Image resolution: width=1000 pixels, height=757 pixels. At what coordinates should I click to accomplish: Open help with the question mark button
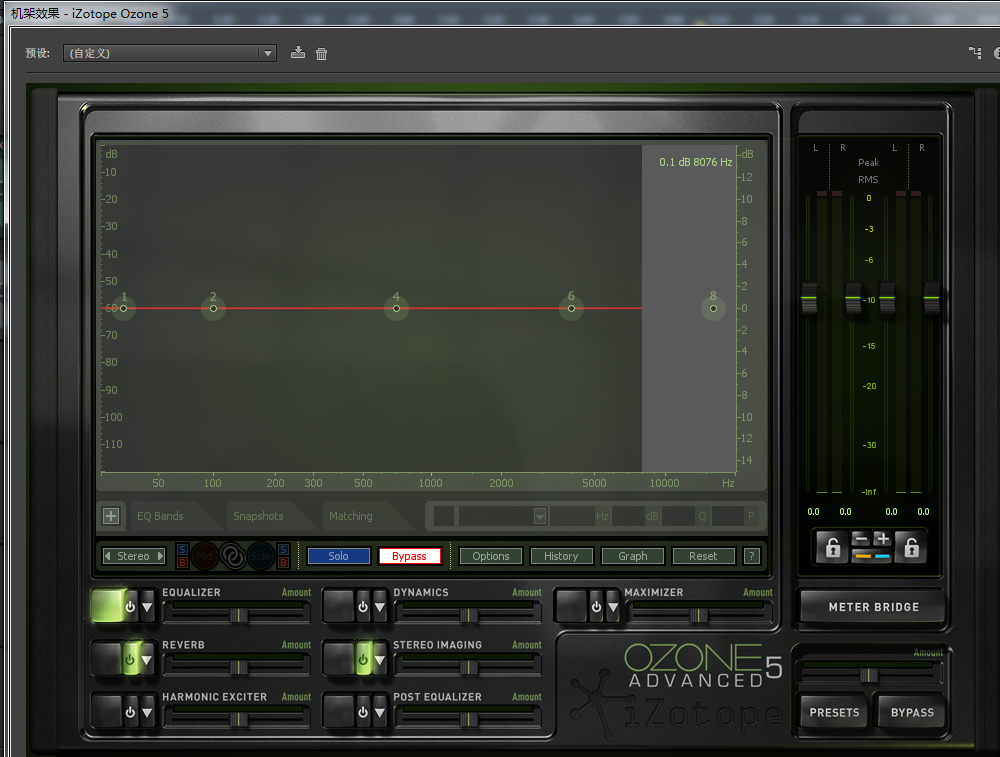pyautogui.click(x=752, y=556)
